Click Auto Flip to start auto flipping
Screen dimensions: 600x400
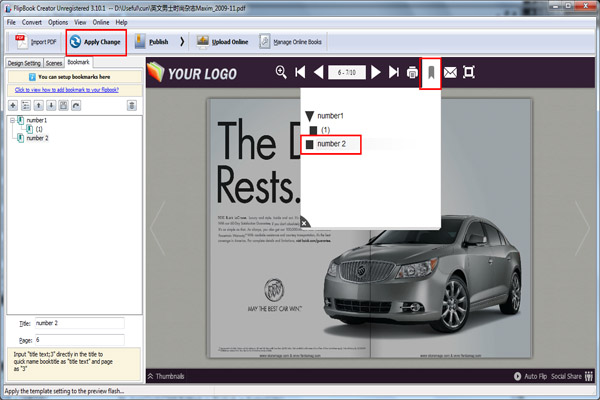pos(530,376)
